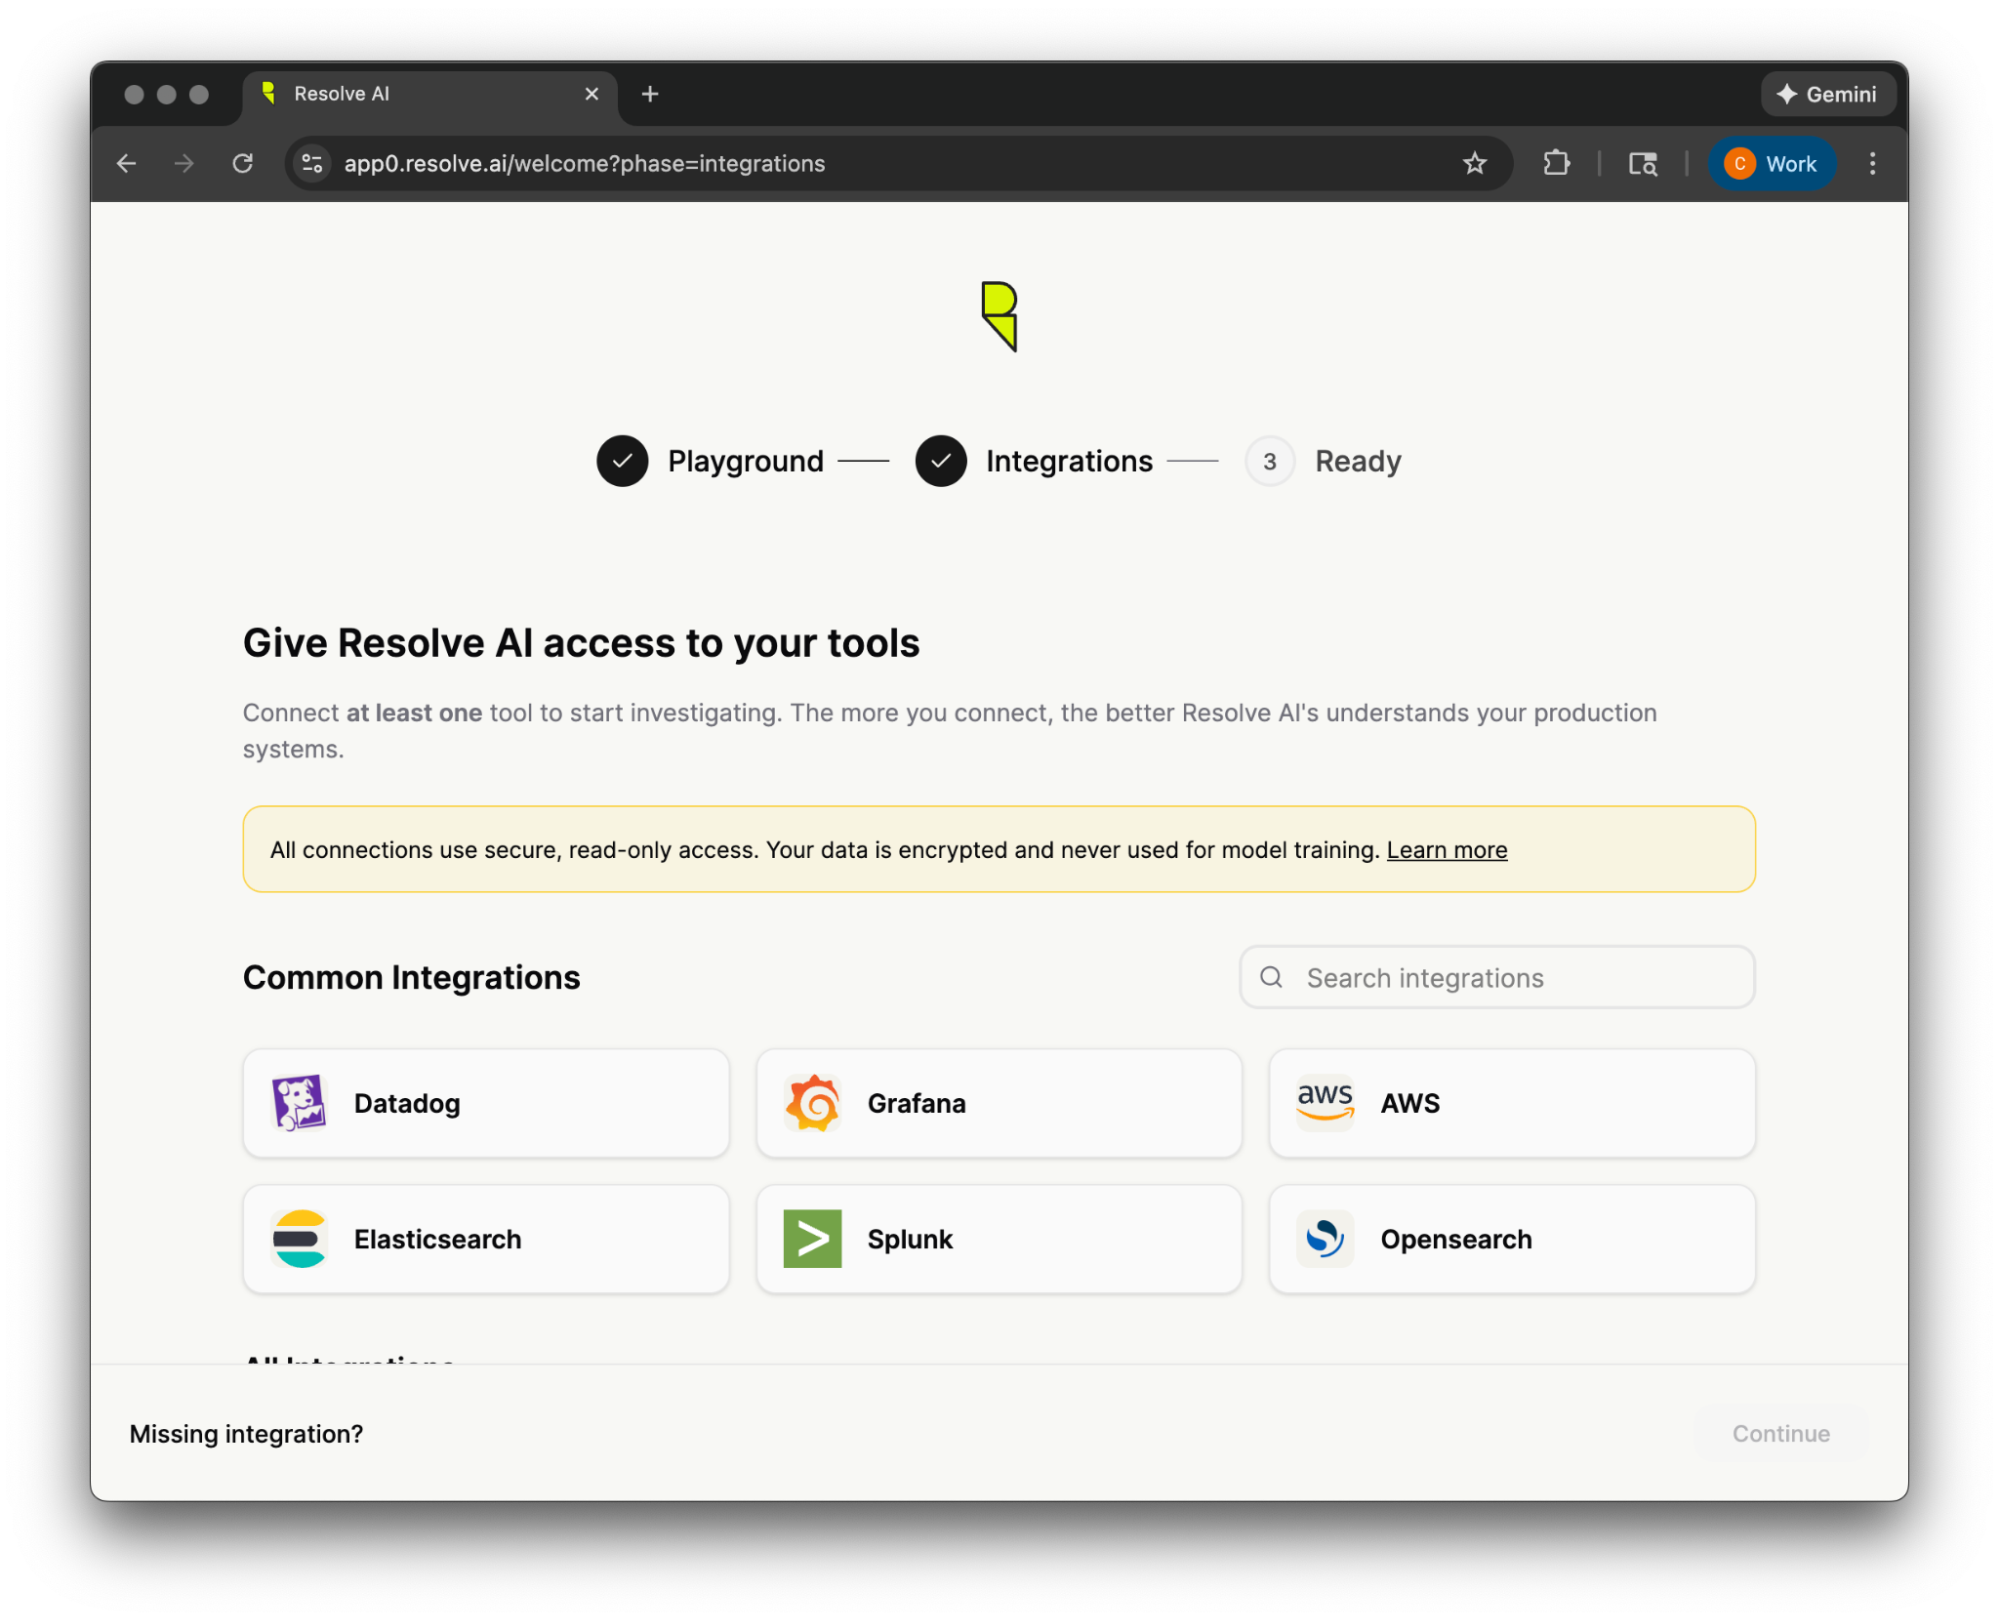
Task: Click the tab search icon in toolbar
Action: pos(1643,163)
